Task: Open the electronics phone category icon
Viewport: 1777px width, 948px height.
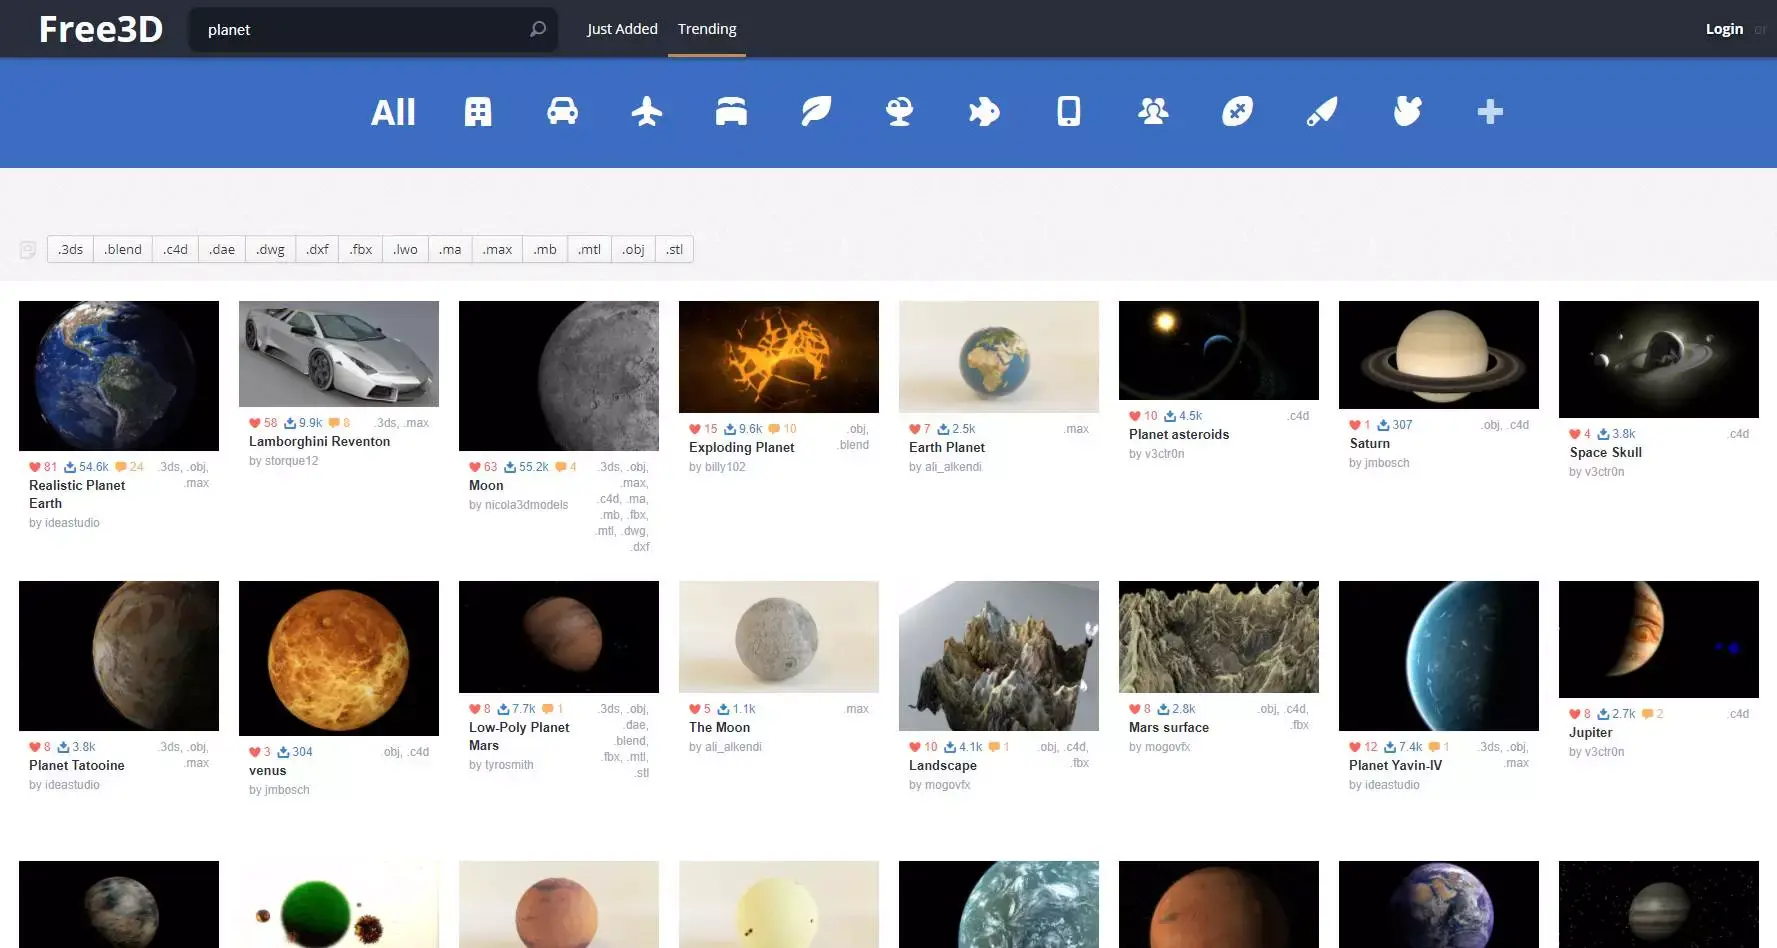Action: click(x=1069, y=112)
